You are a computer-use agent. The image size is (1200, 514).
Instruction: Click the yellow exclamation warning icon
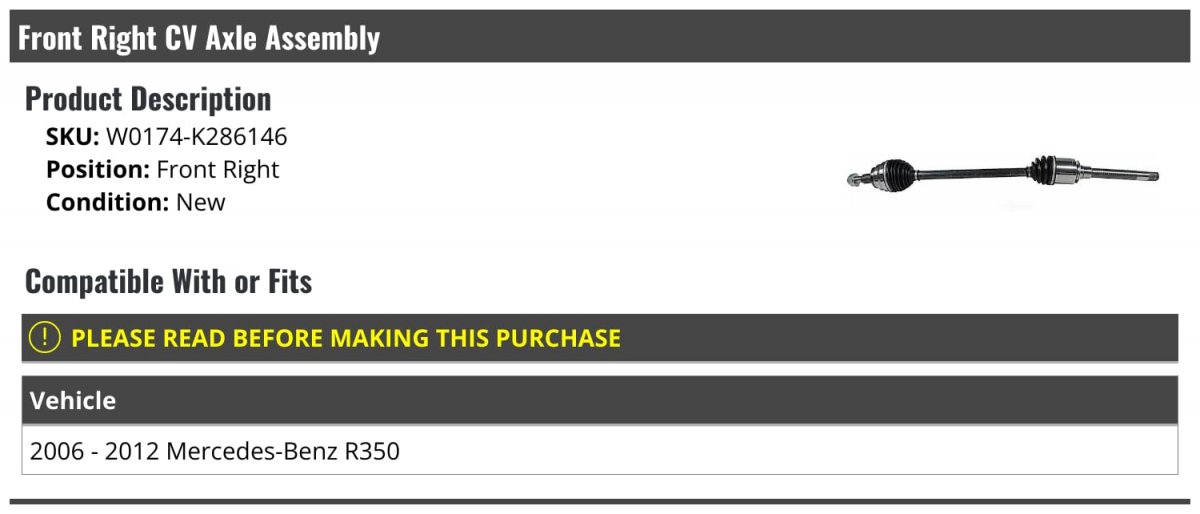coord(45,338)
